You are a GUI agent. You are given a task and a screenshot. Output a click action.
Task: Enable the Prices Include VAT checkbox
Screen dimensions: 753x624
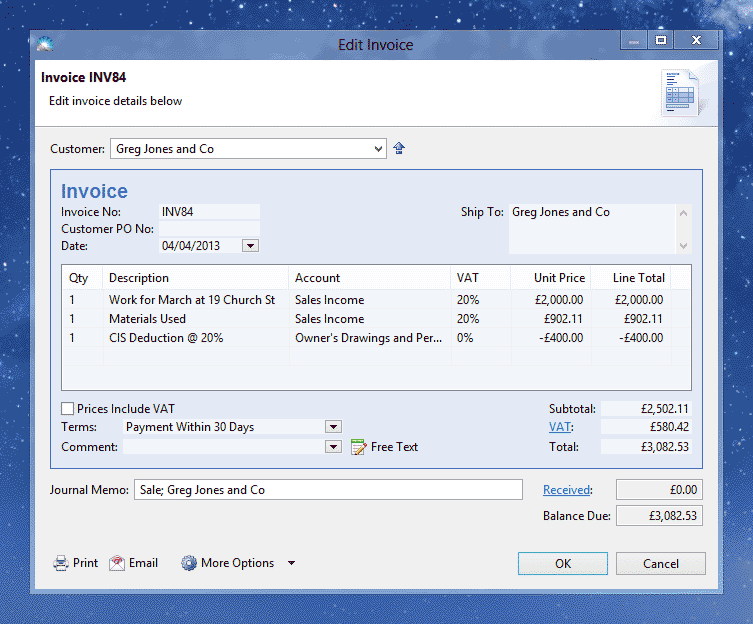pyautogui.click(x=68, y=409)
